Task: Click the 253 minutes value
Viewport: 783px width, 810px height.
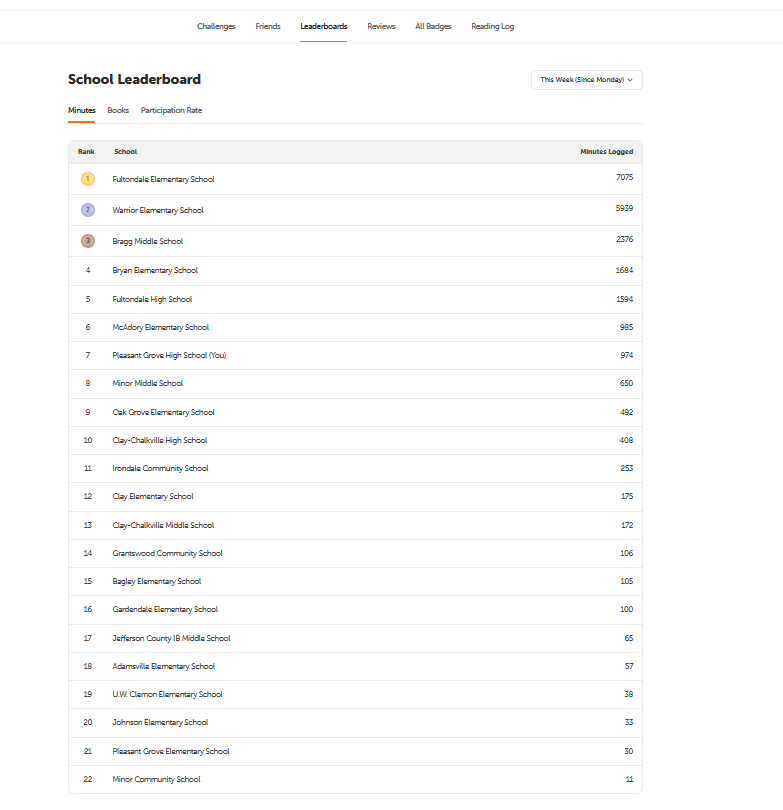Action: click(627, 468)
